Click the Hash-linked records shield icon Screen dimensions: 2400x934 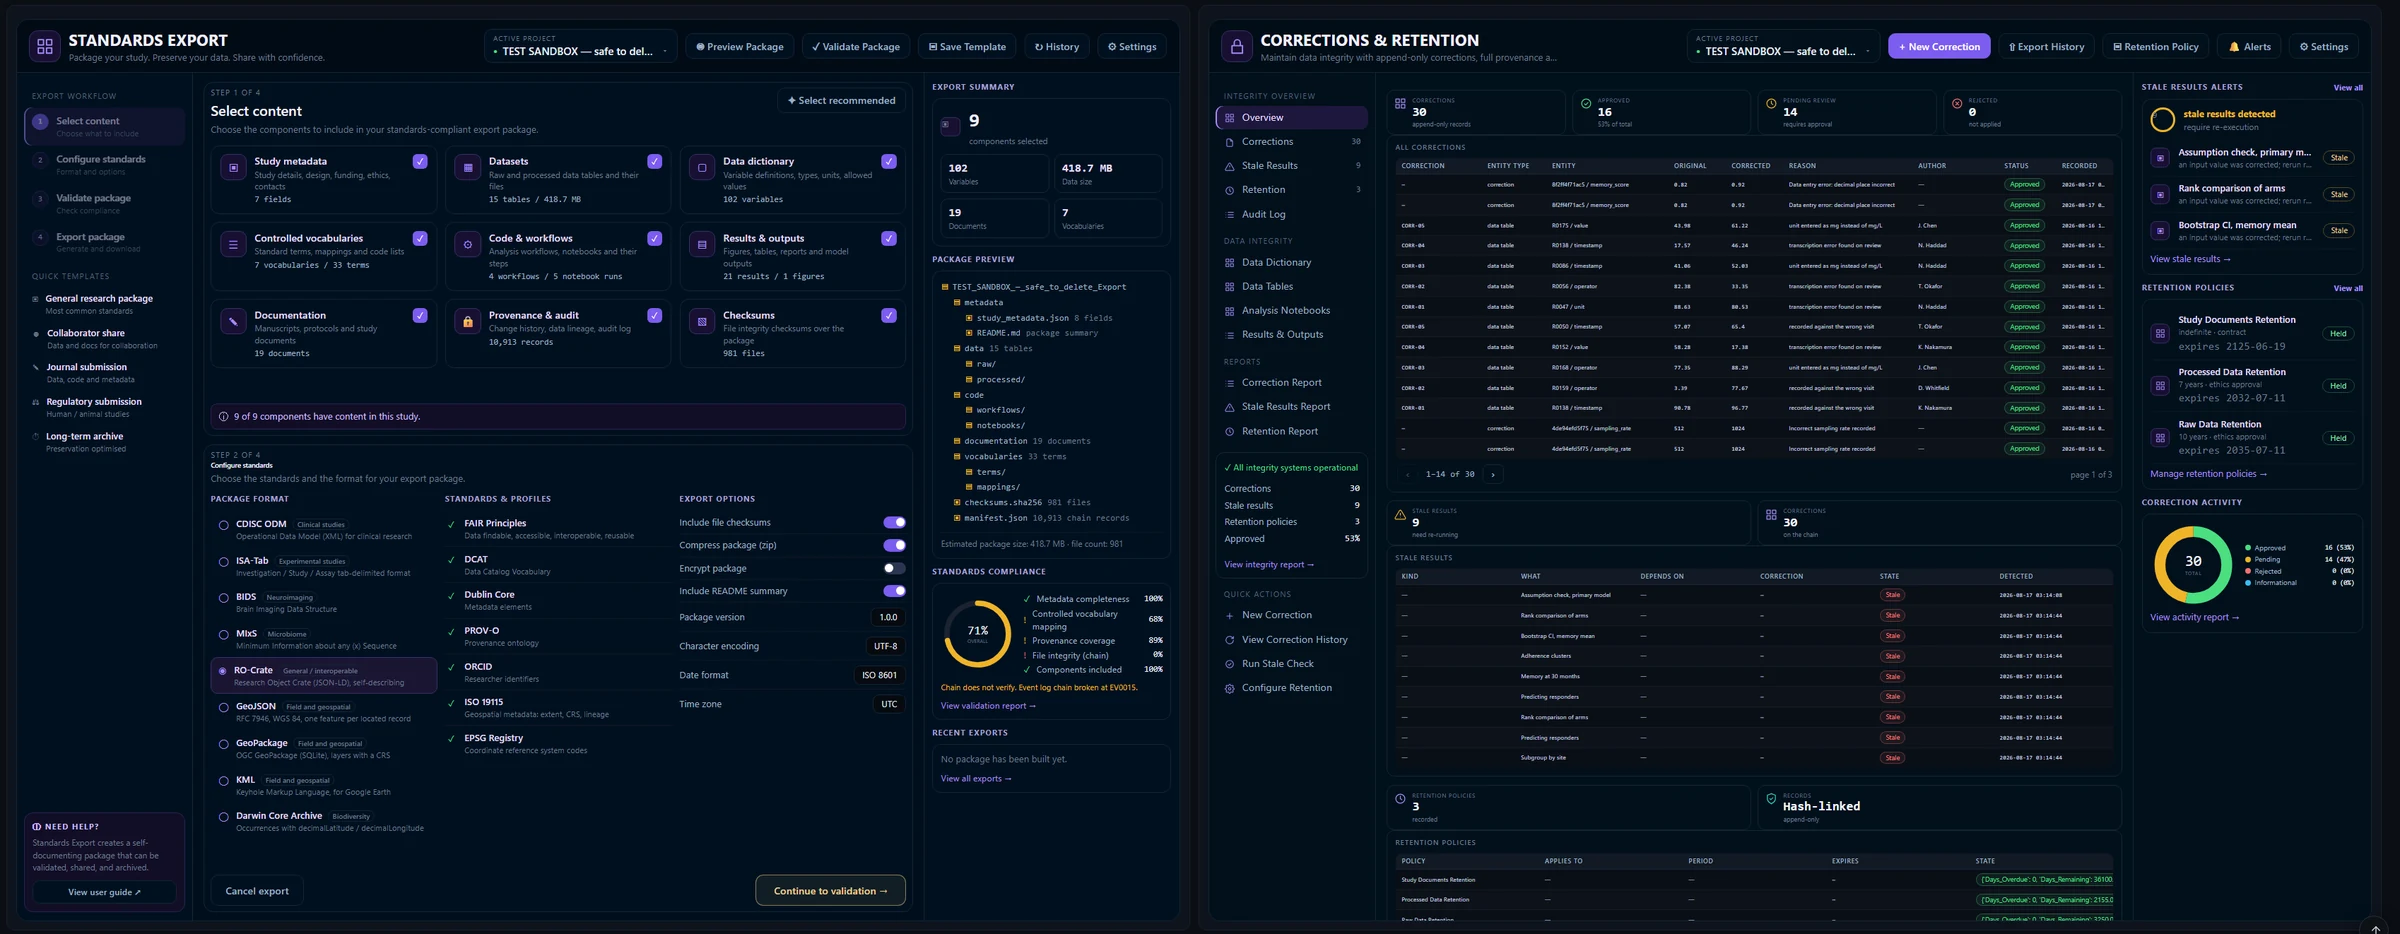pyautogui.click(x=1771, y=799)
